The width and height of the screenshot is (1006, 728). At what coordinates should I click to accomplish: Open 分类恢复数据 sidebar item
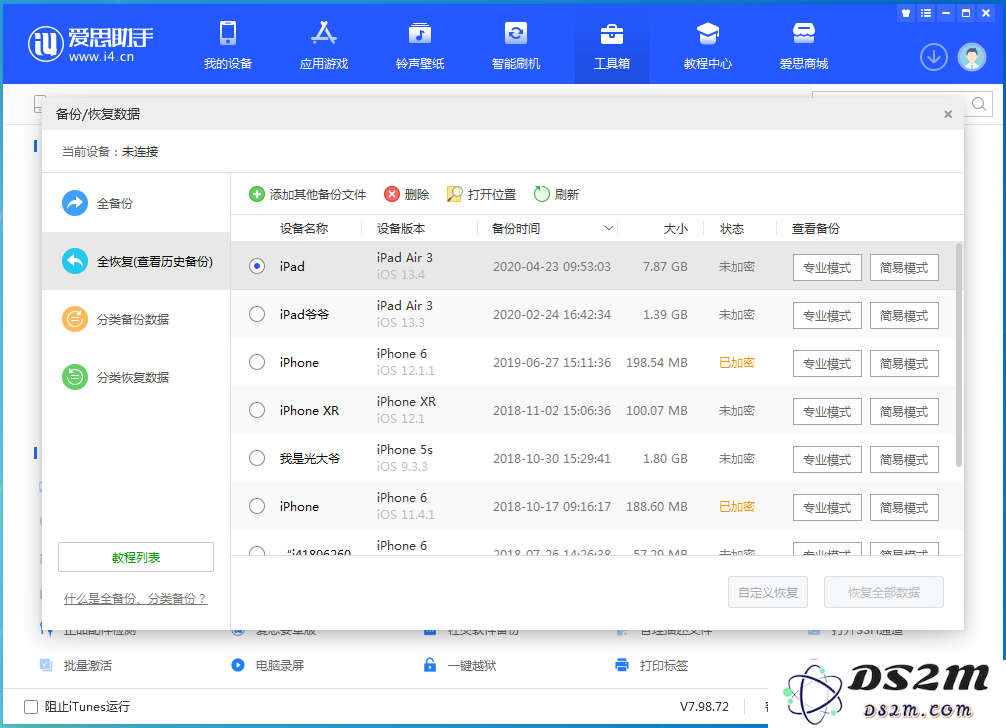(x=136, y=377)
